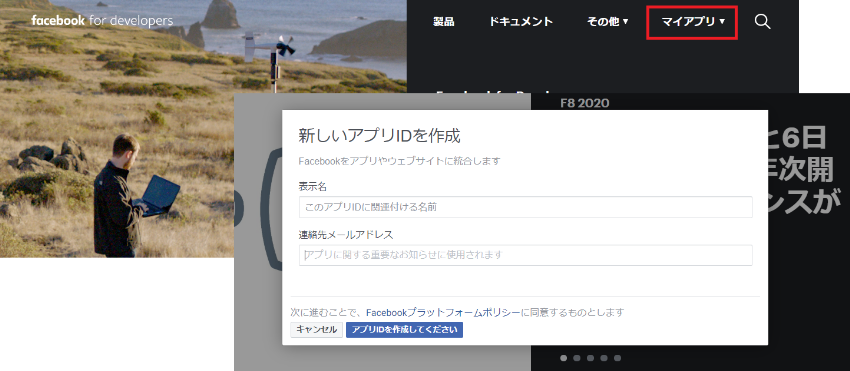Open the ドキュメント menu item
This screenshot has width=850, height=371.
(x=520, y=22)
